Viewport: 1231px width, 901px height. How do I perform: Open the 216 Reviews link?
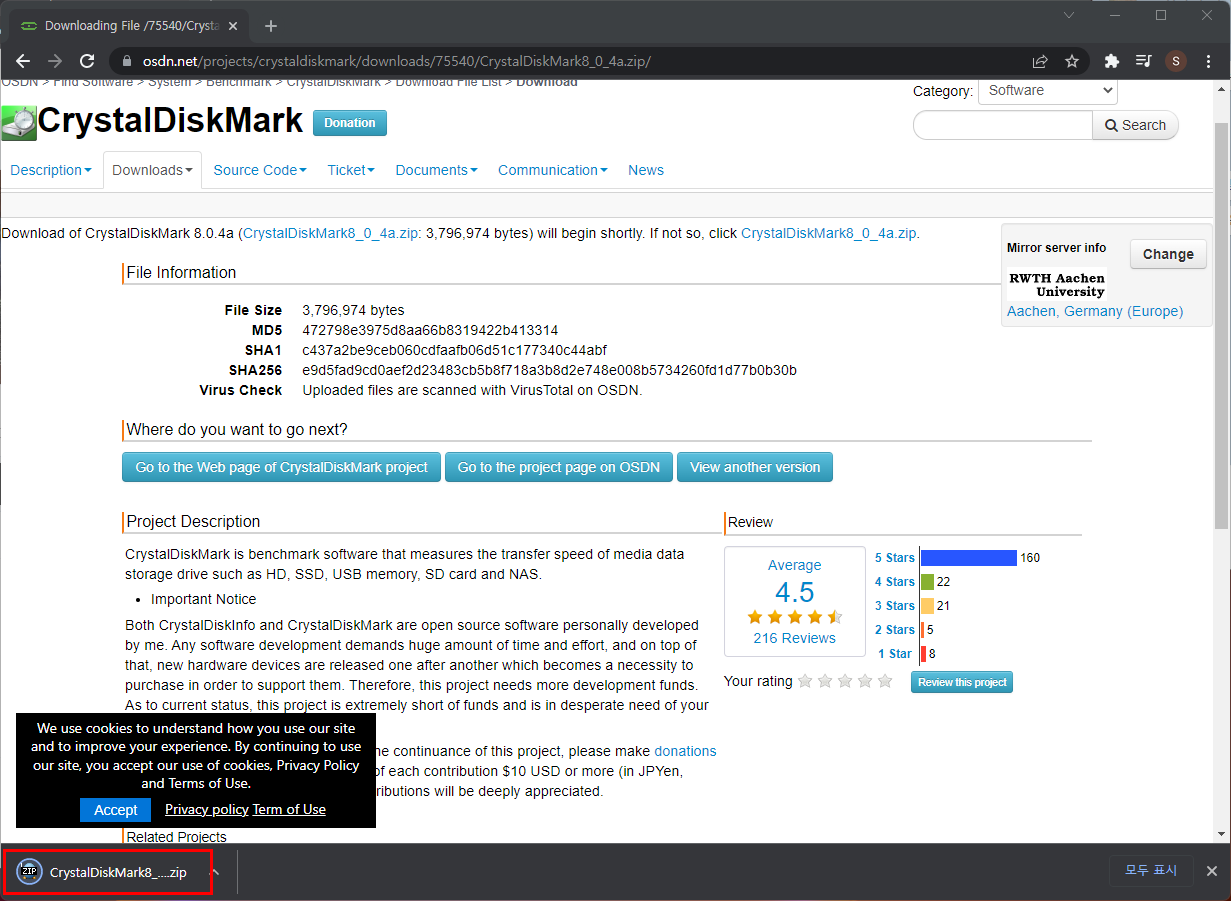tap(794, 638)
